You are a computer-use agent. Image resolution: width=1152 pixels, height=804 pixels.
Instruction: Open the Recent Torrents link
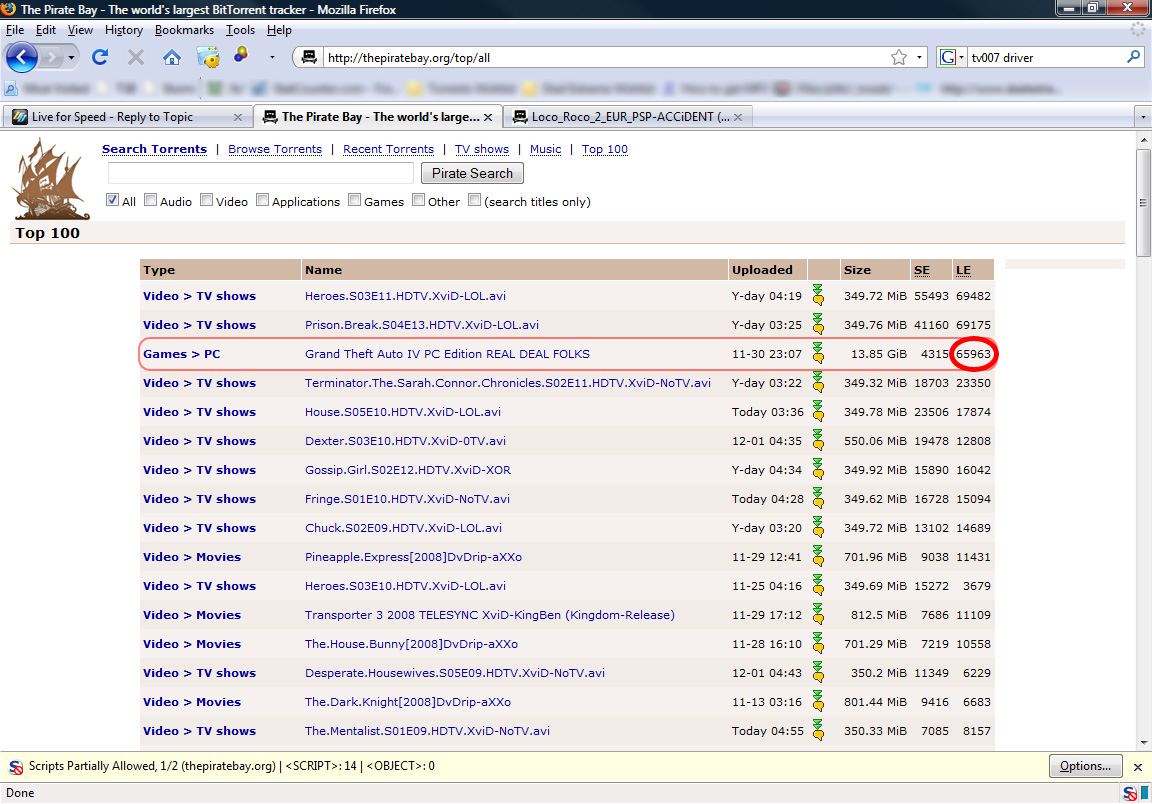pyautogui.click(x=388, y=149)
